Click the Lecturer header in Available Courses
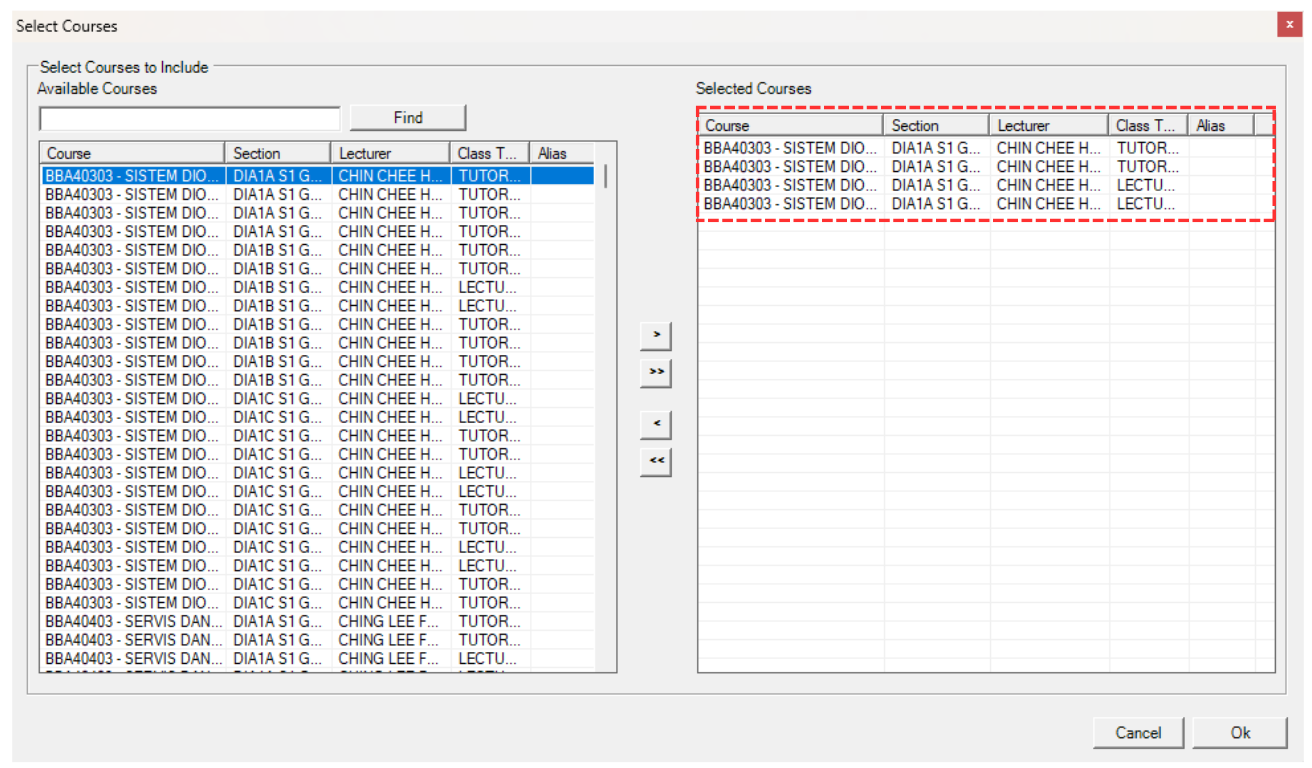This screenshot has width=1312, height=768. (390, 153)
